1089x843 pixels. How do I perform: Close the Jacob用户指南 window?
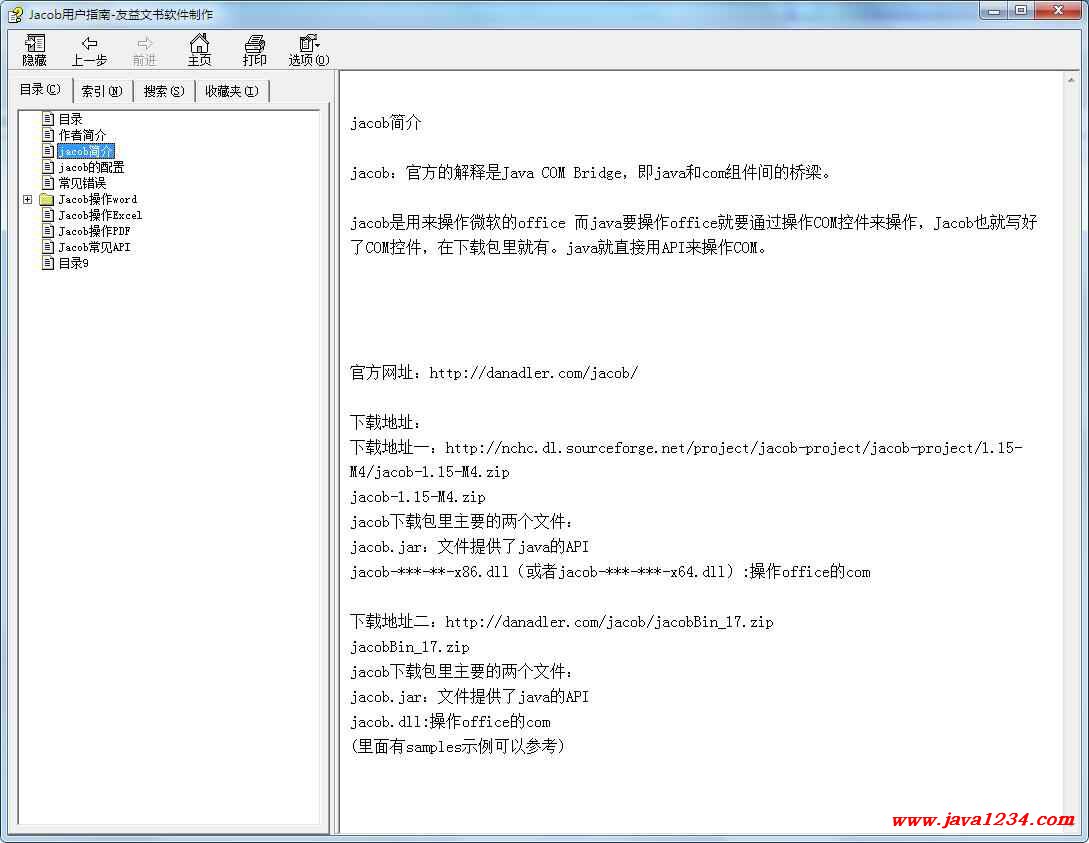click(x=1058, y=10)
